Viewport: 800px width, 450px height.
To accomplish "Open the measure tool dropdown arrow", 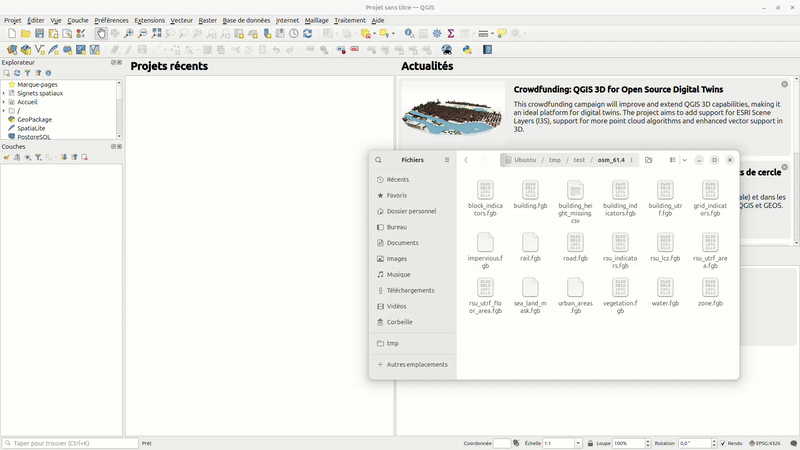I will click(492, 34).
